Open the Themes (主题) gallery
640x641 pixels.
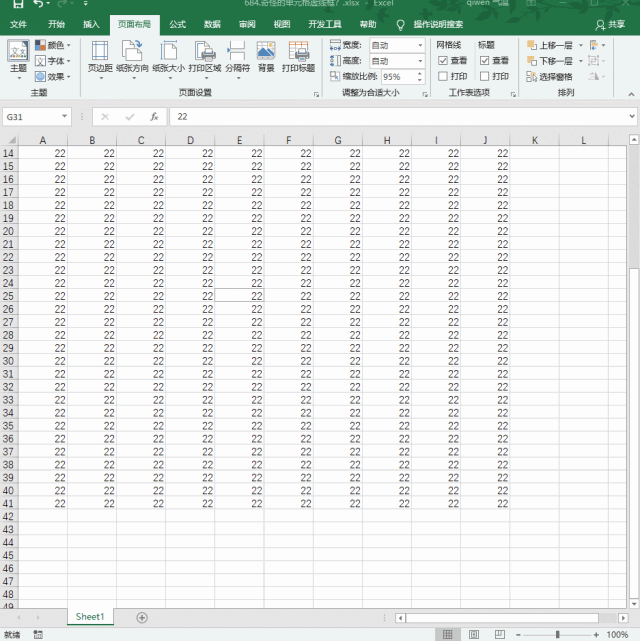point(18,59)
